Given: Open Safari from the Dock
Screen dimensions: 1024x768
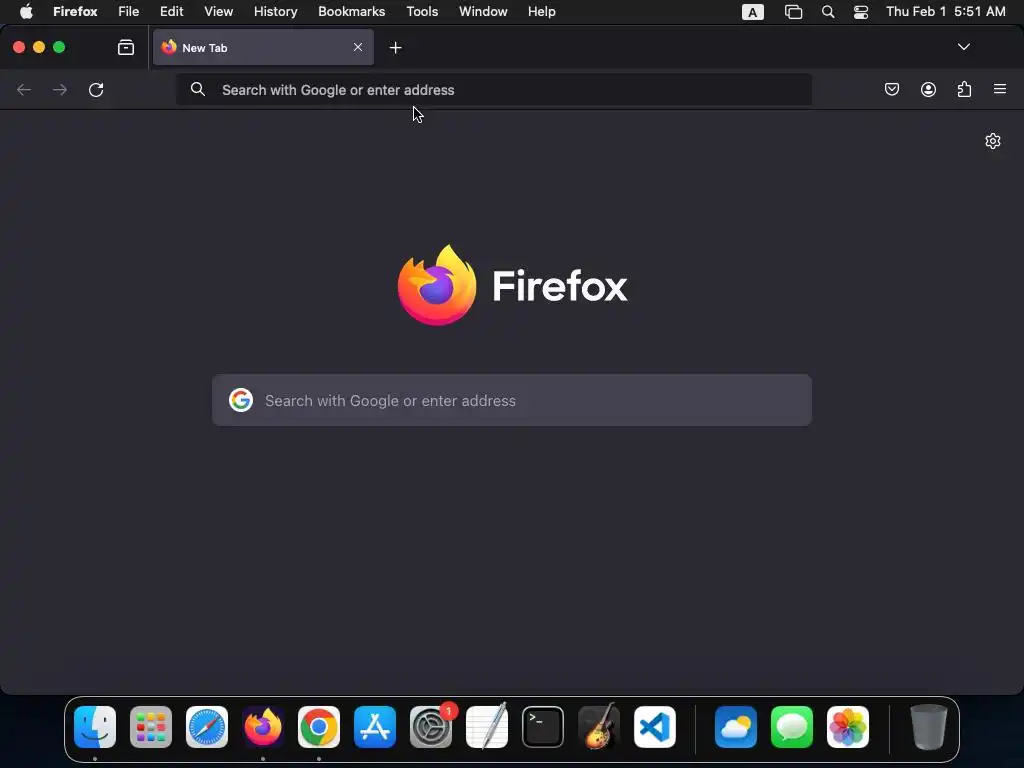Looking at the screenshot, I should click(207, 727).
